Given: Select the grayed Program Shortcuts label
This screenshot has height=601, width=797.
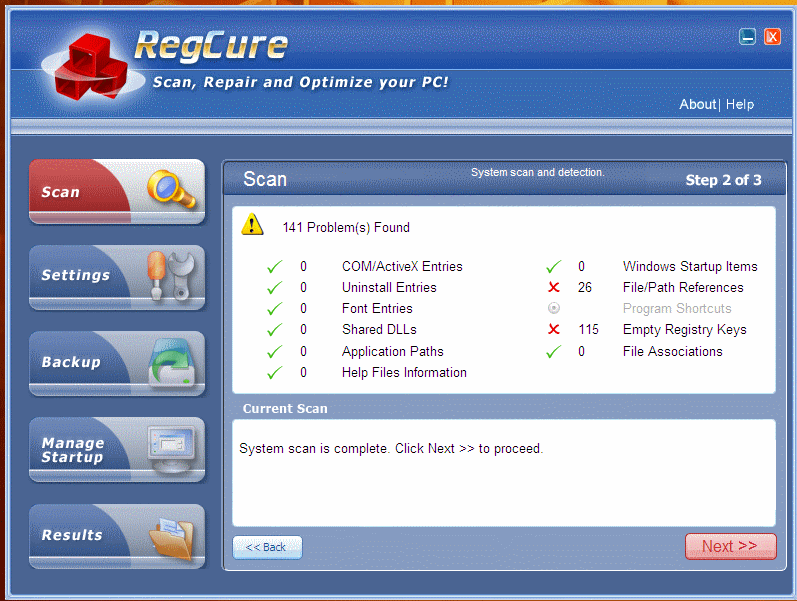Looking at the screenshot, I should point(677,308).
